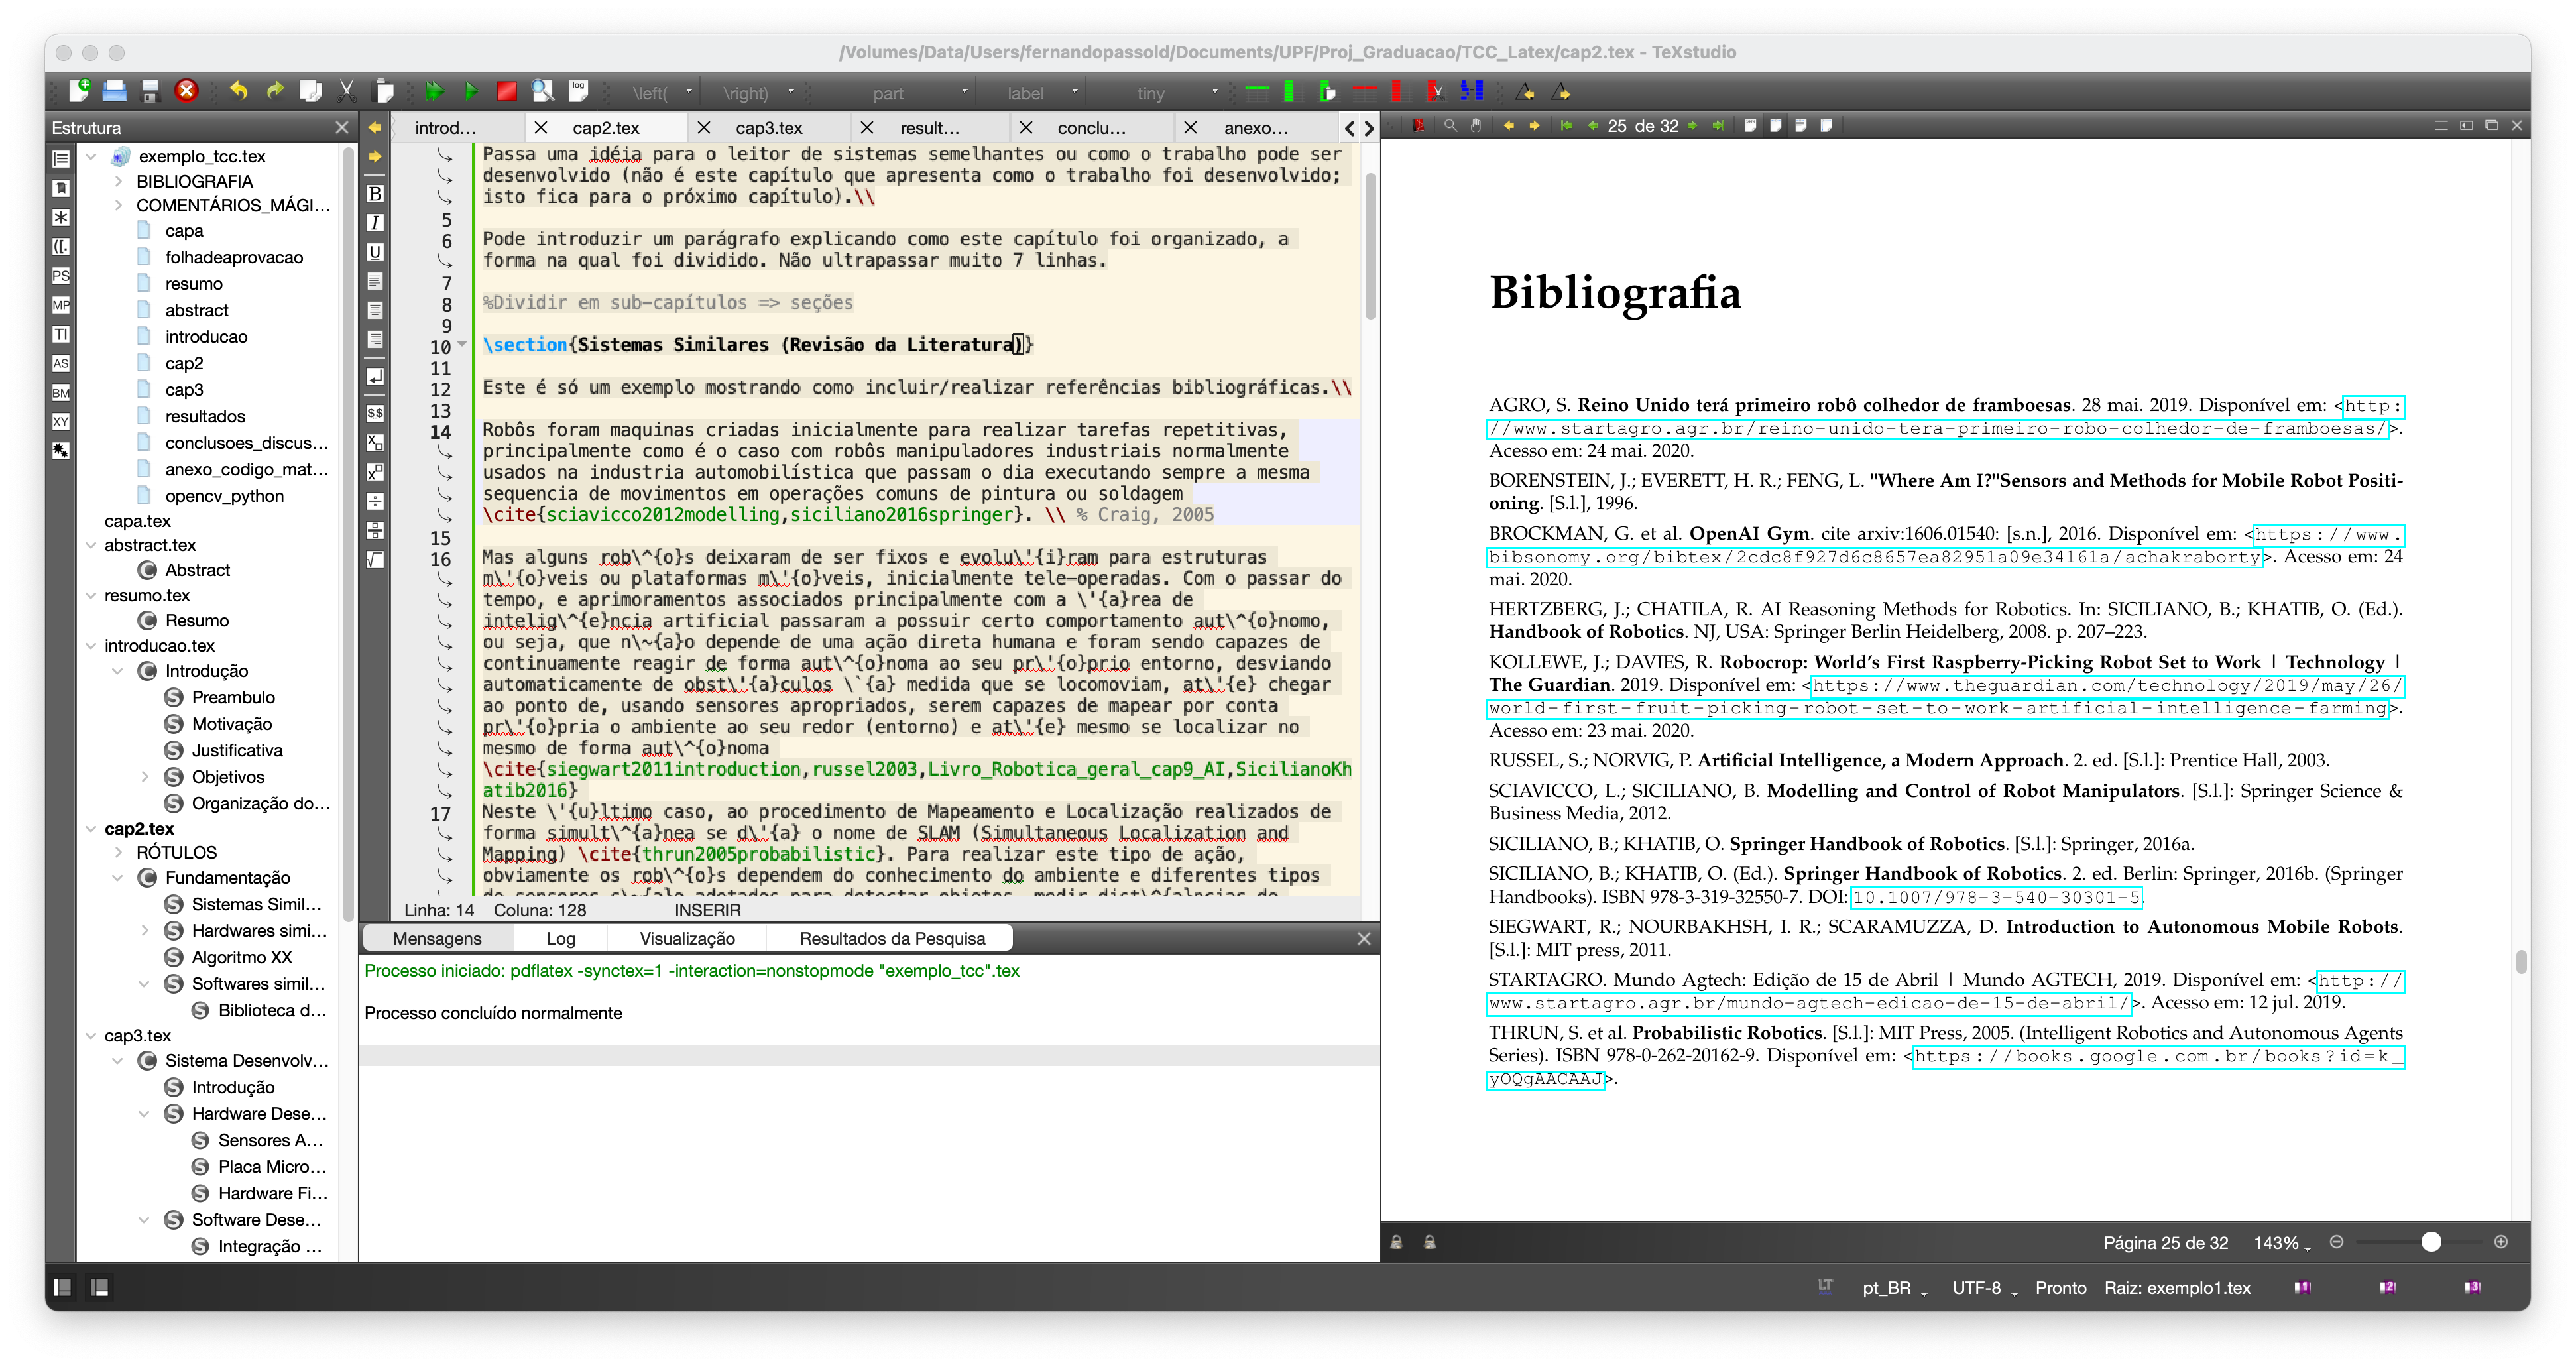
Task: Open the Visualização tab in the bottom panel
Action: point(687,939)
